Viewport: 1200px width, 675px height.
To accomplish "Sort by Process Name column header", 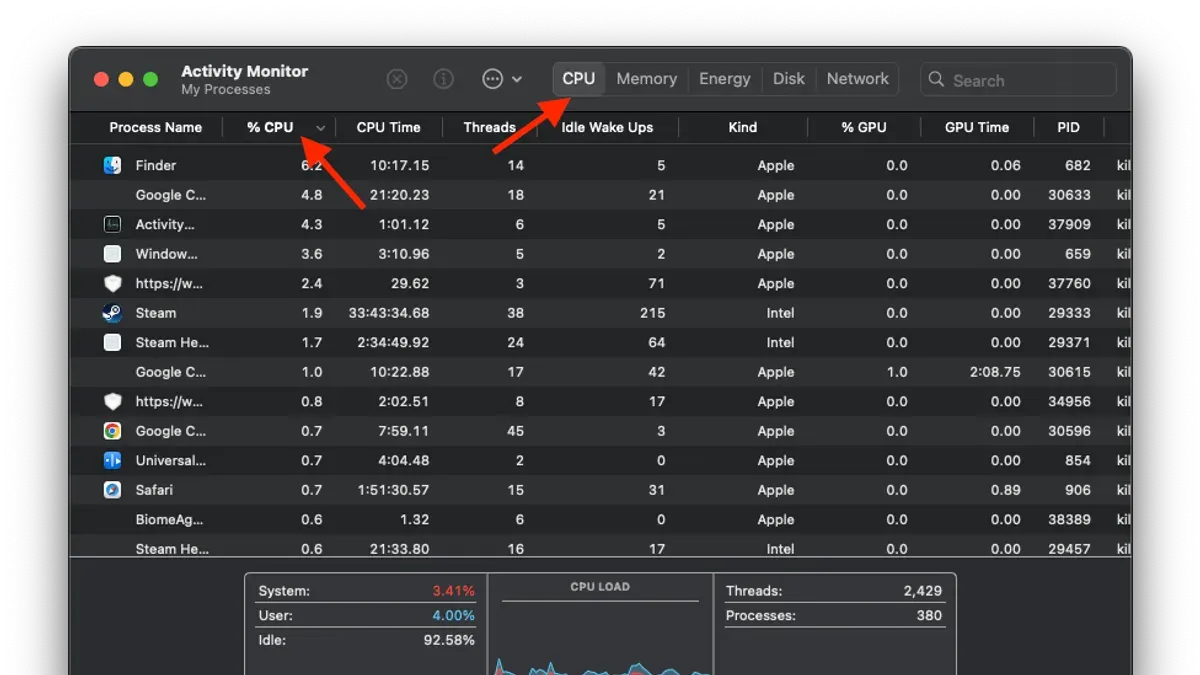I will pos(155,127).
